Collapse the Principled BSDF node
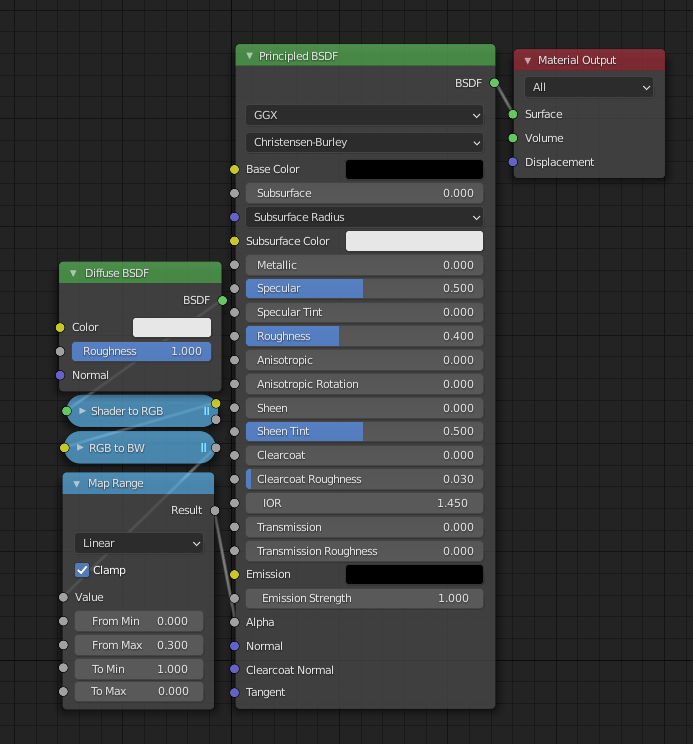Viewport: 693px width, 744px height. (249, 56)
